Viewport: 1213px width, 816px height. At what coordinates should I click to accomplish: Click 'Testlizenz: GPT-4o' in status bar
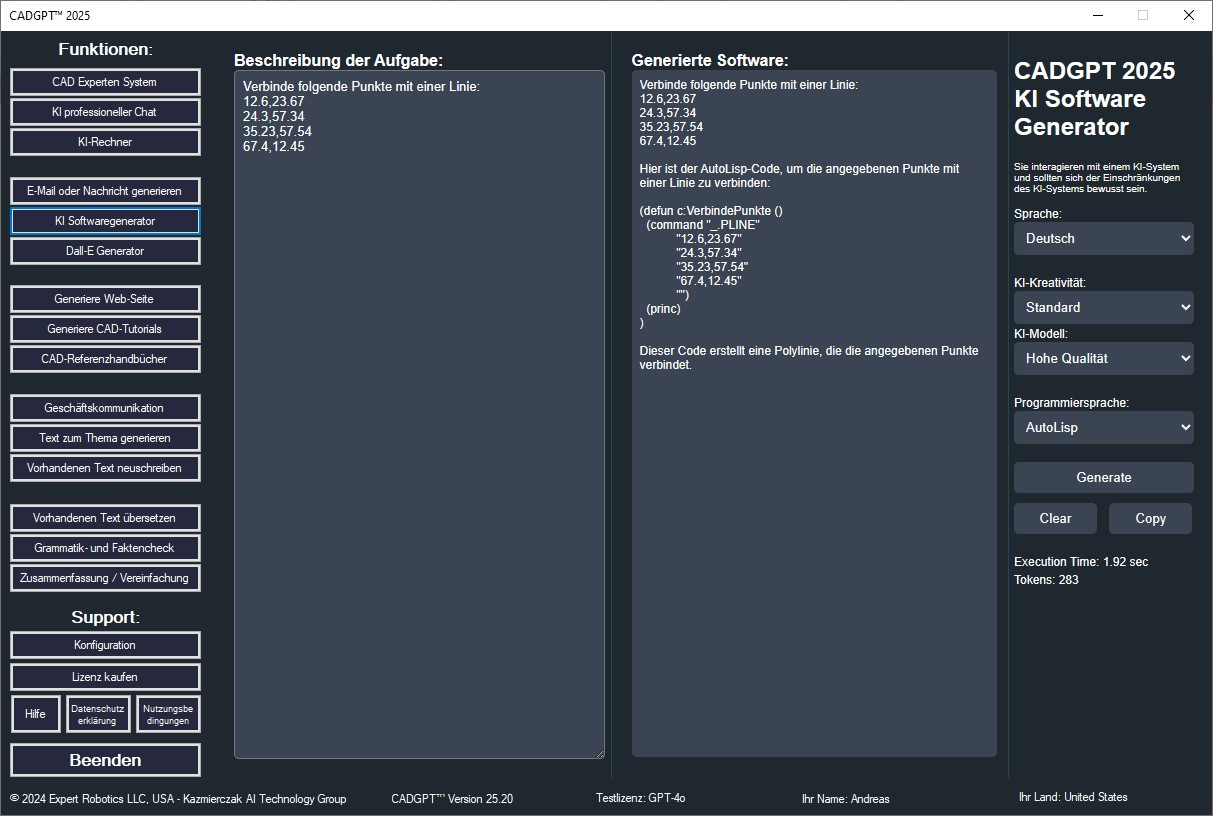640,798
